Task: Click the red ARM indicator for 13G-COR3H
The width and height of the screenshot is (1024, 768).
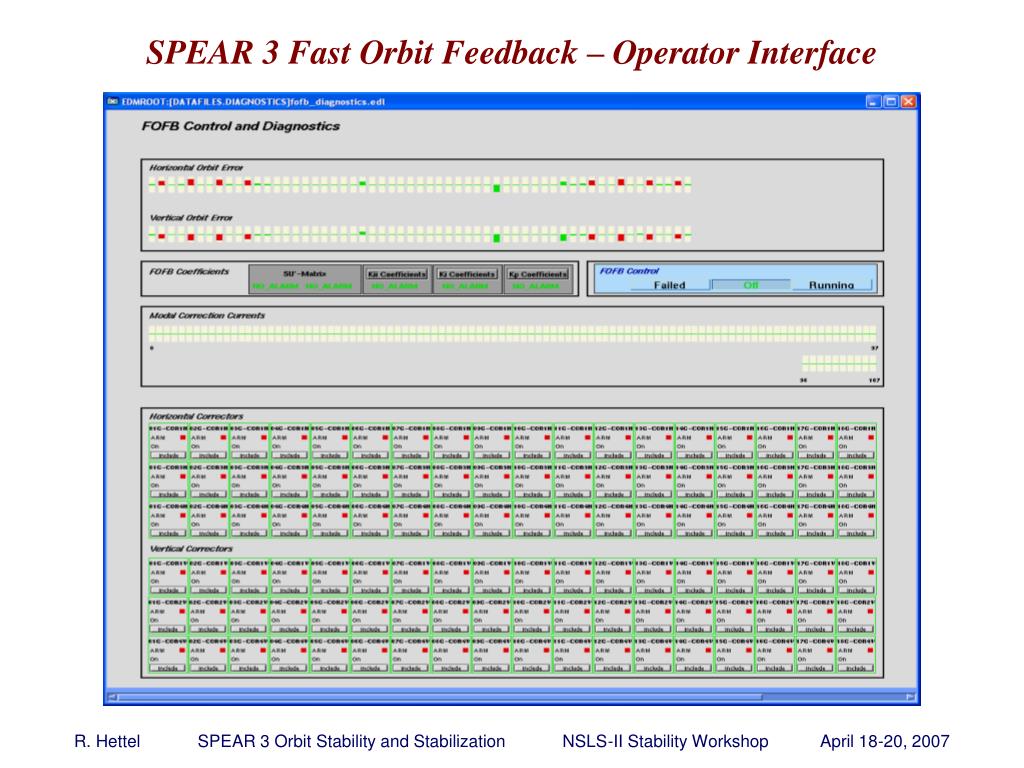Action: click(669, 477)
